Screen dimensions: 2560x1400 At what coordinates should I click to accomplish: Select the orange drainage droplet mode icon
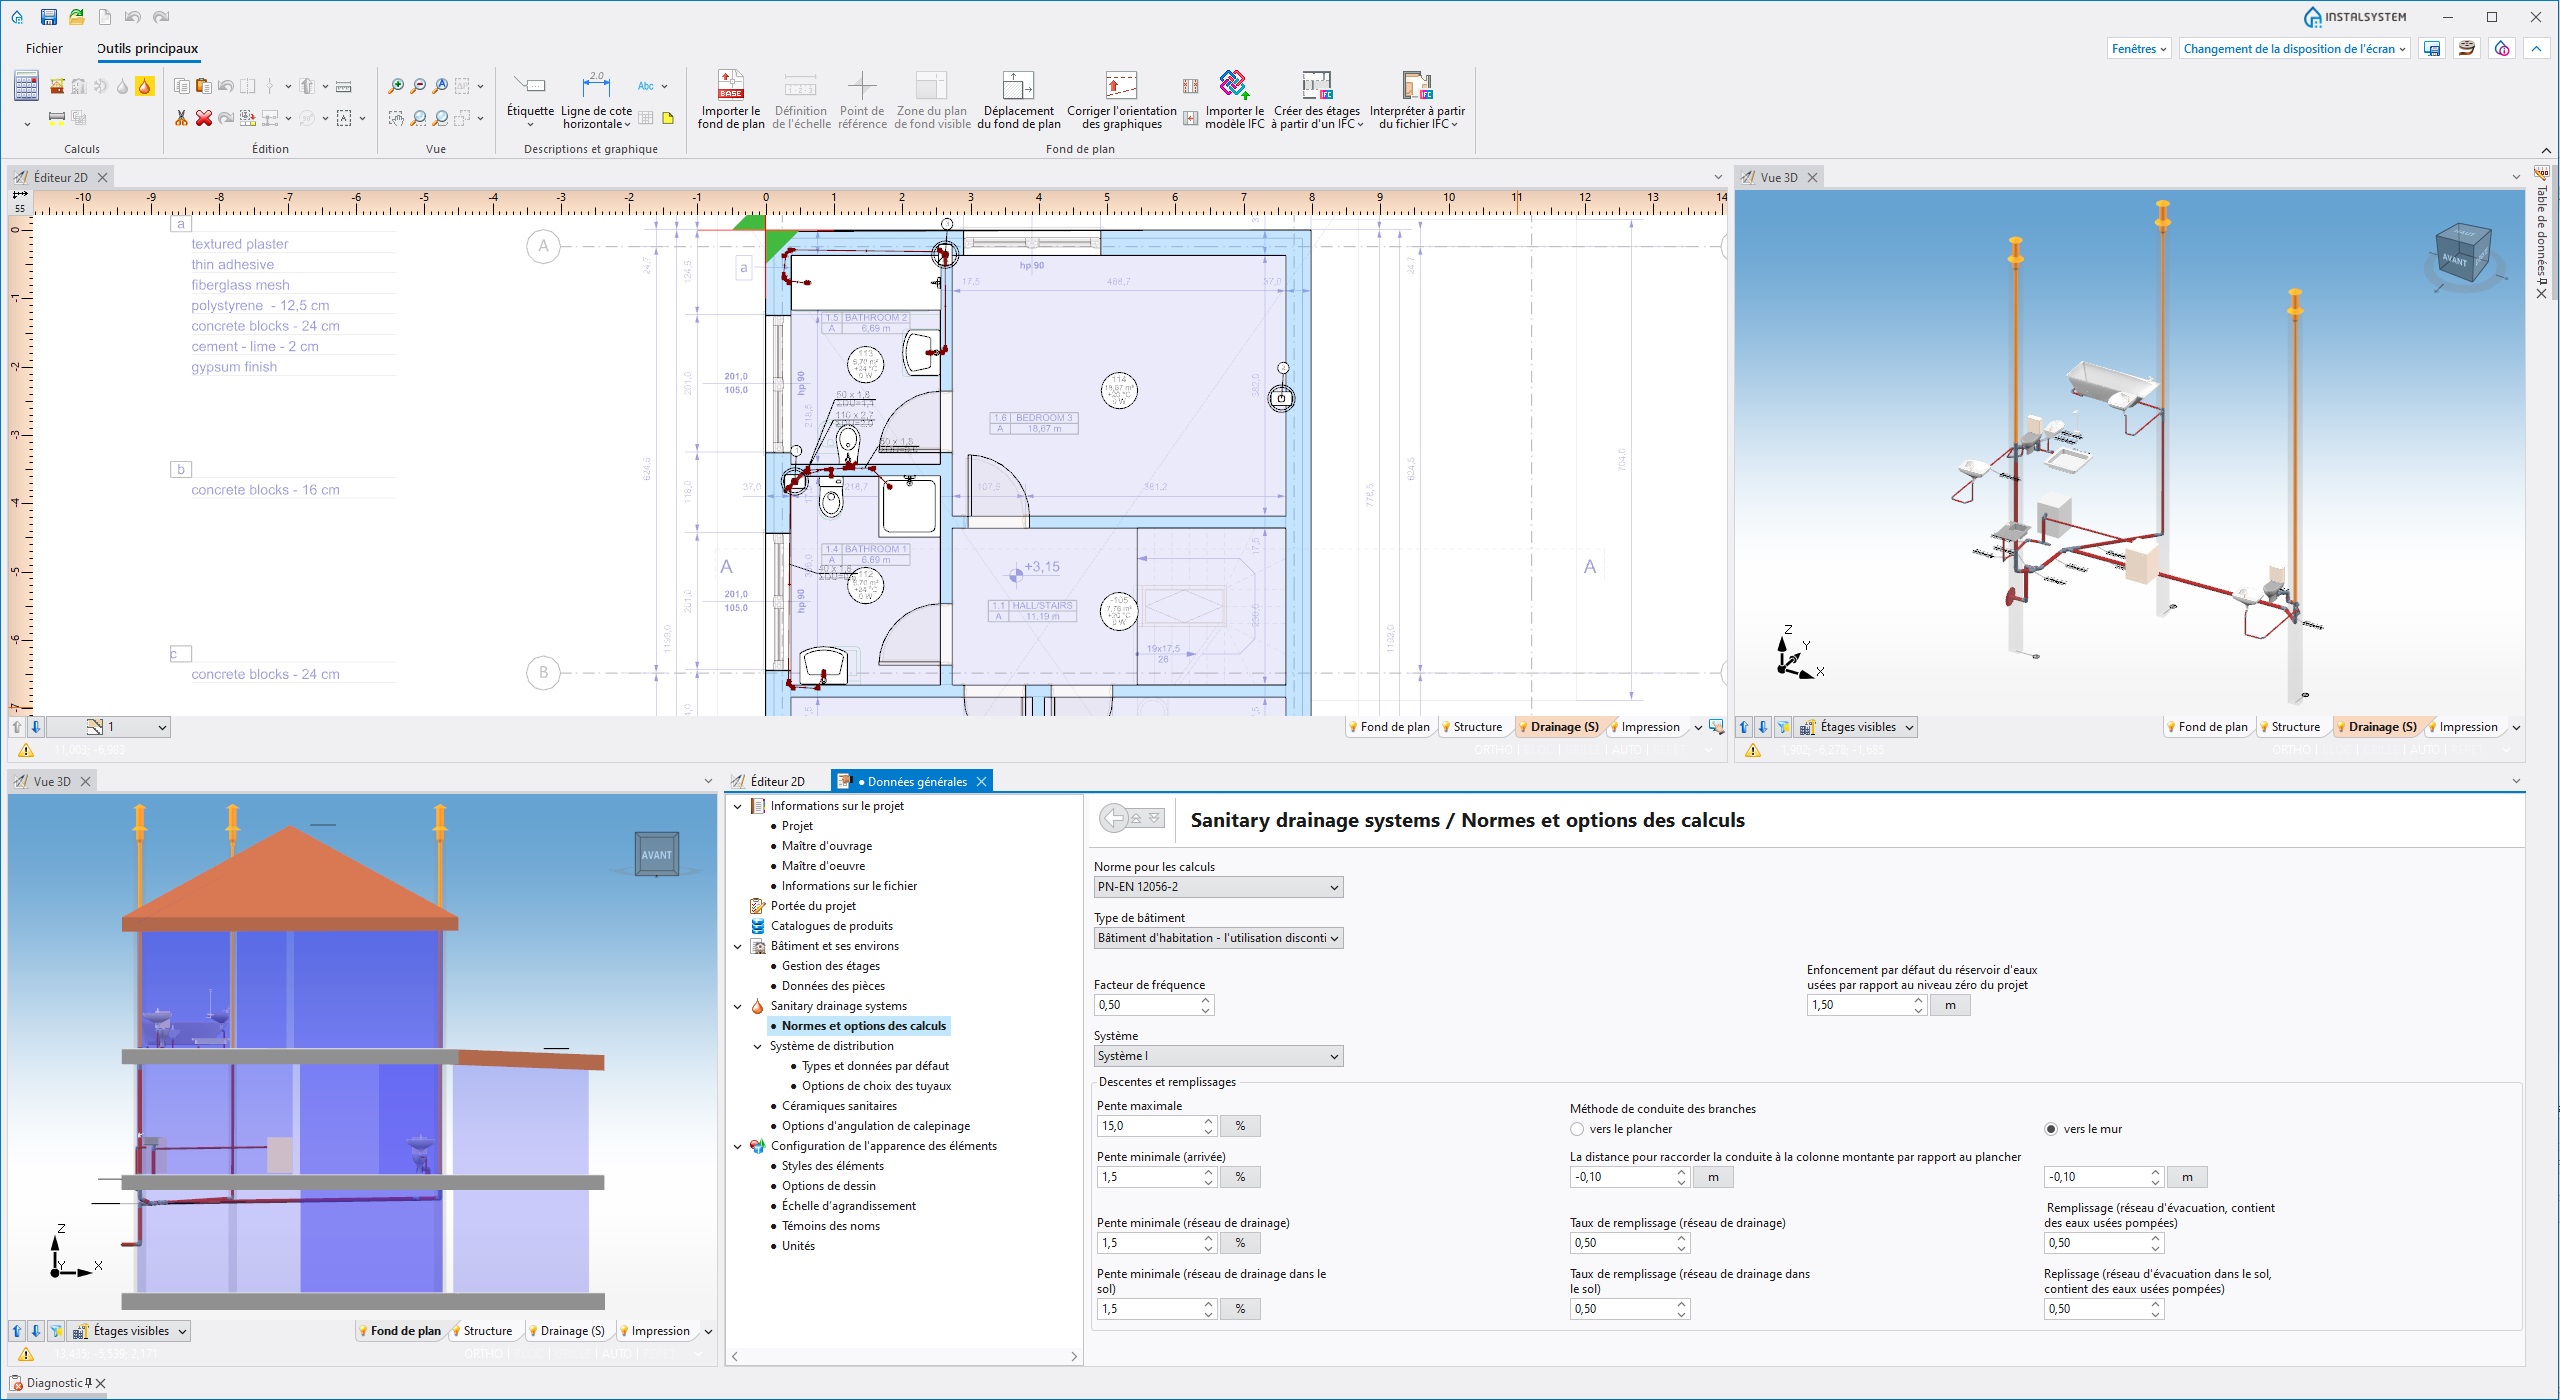point(145,86)
